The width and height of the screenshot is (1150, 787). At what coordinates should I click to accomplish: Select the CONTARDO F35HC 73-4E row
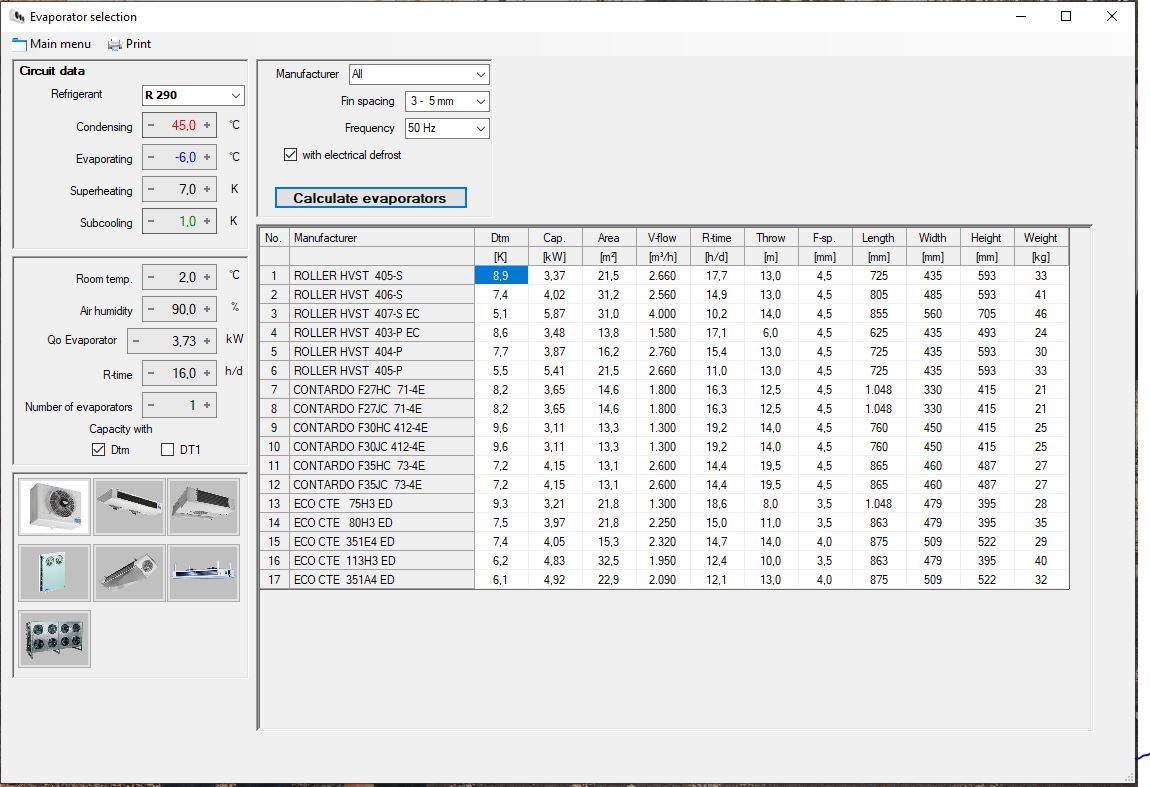pos(359,466)
